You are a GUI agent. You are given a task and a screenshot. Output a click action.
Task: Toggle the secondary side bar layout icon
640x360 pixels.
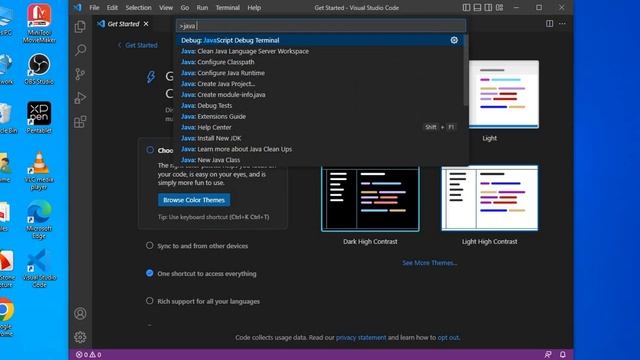pyautogui.click(x=488, y=7)
